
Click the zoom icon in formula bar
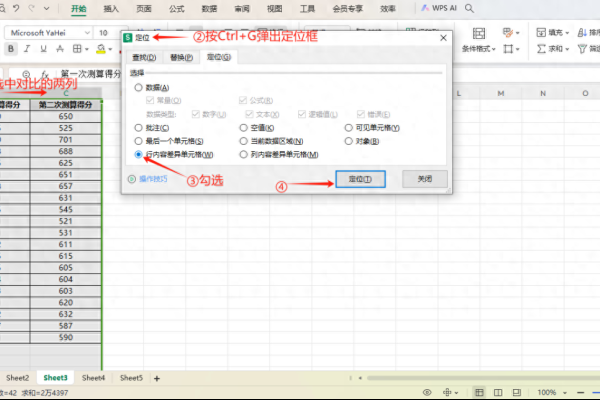[26, 74]
